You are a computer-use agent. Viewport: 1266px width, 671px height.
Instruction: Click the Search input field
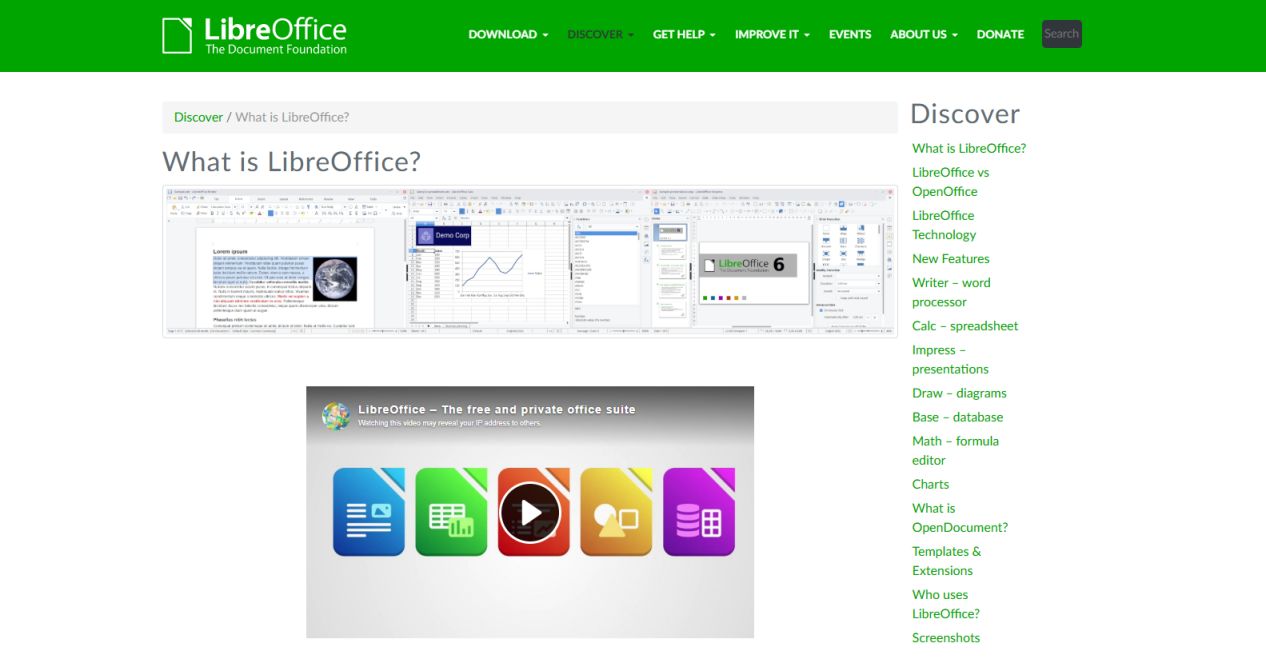pyautogui.click(x=1062, y=34)
